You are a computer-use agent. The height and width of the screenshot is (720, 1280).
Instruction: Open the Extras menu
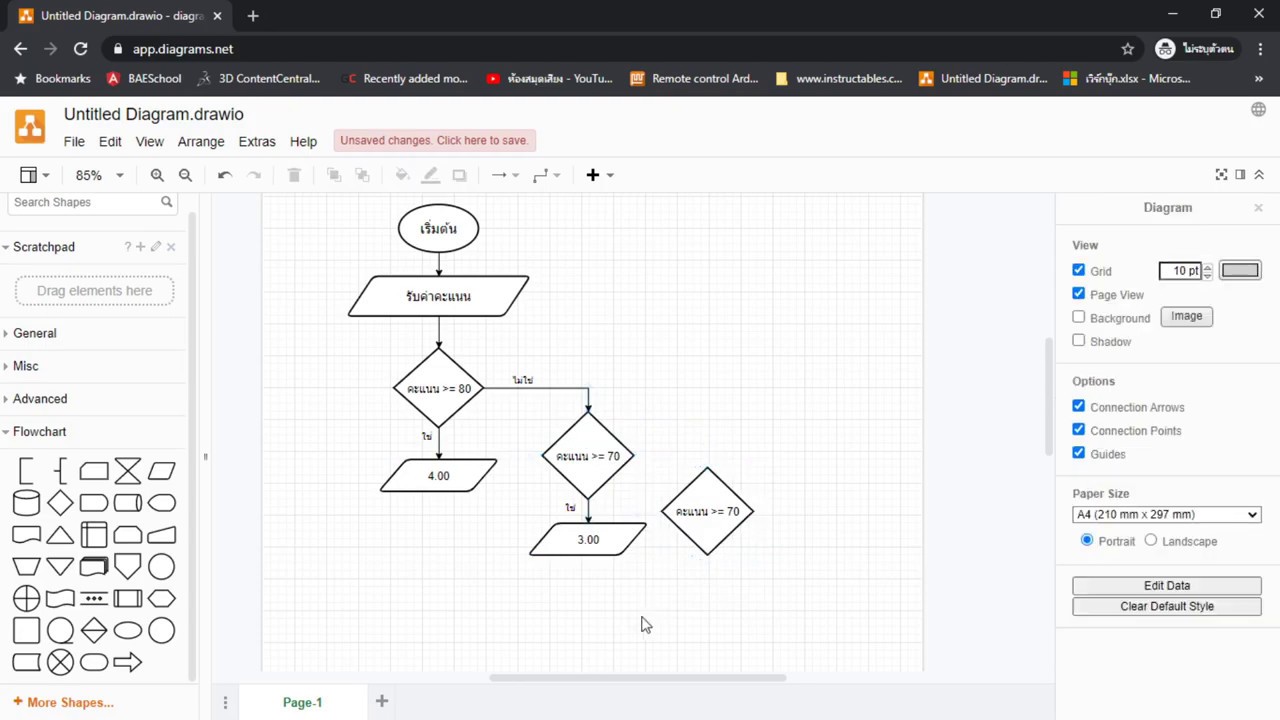coord(257,142)
